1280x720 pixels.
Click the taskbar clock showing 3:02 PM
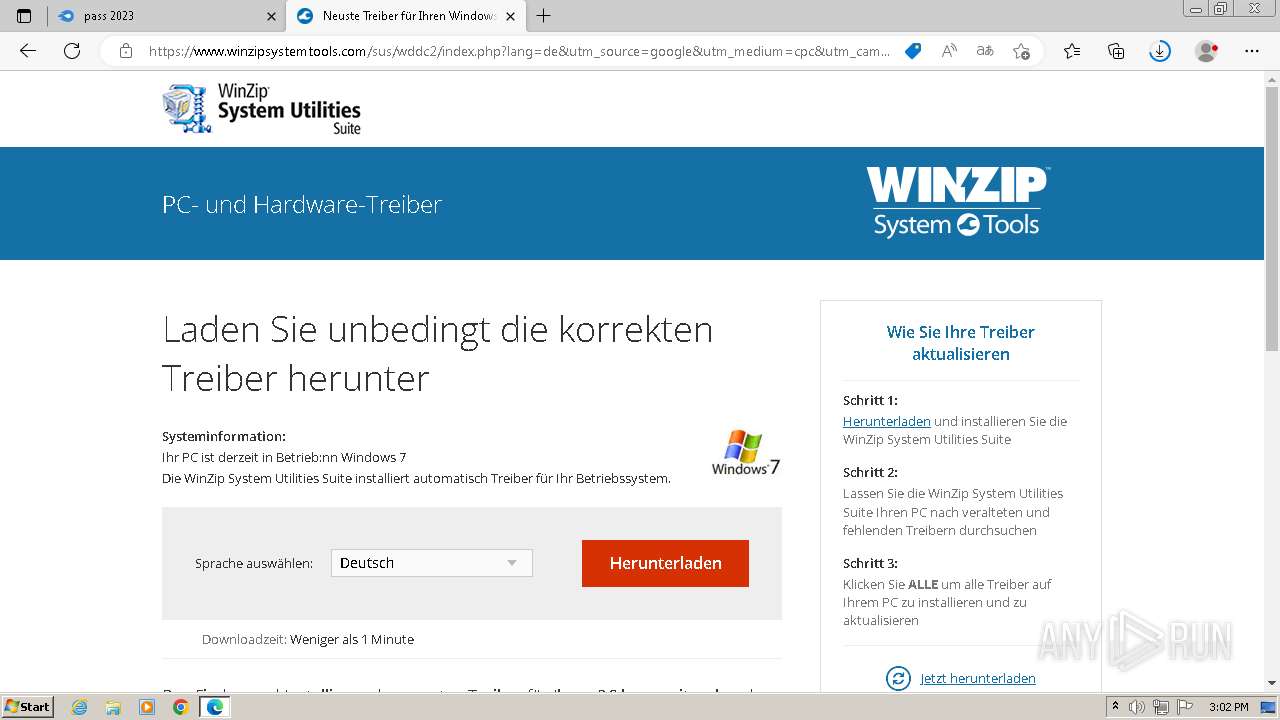1228,707
